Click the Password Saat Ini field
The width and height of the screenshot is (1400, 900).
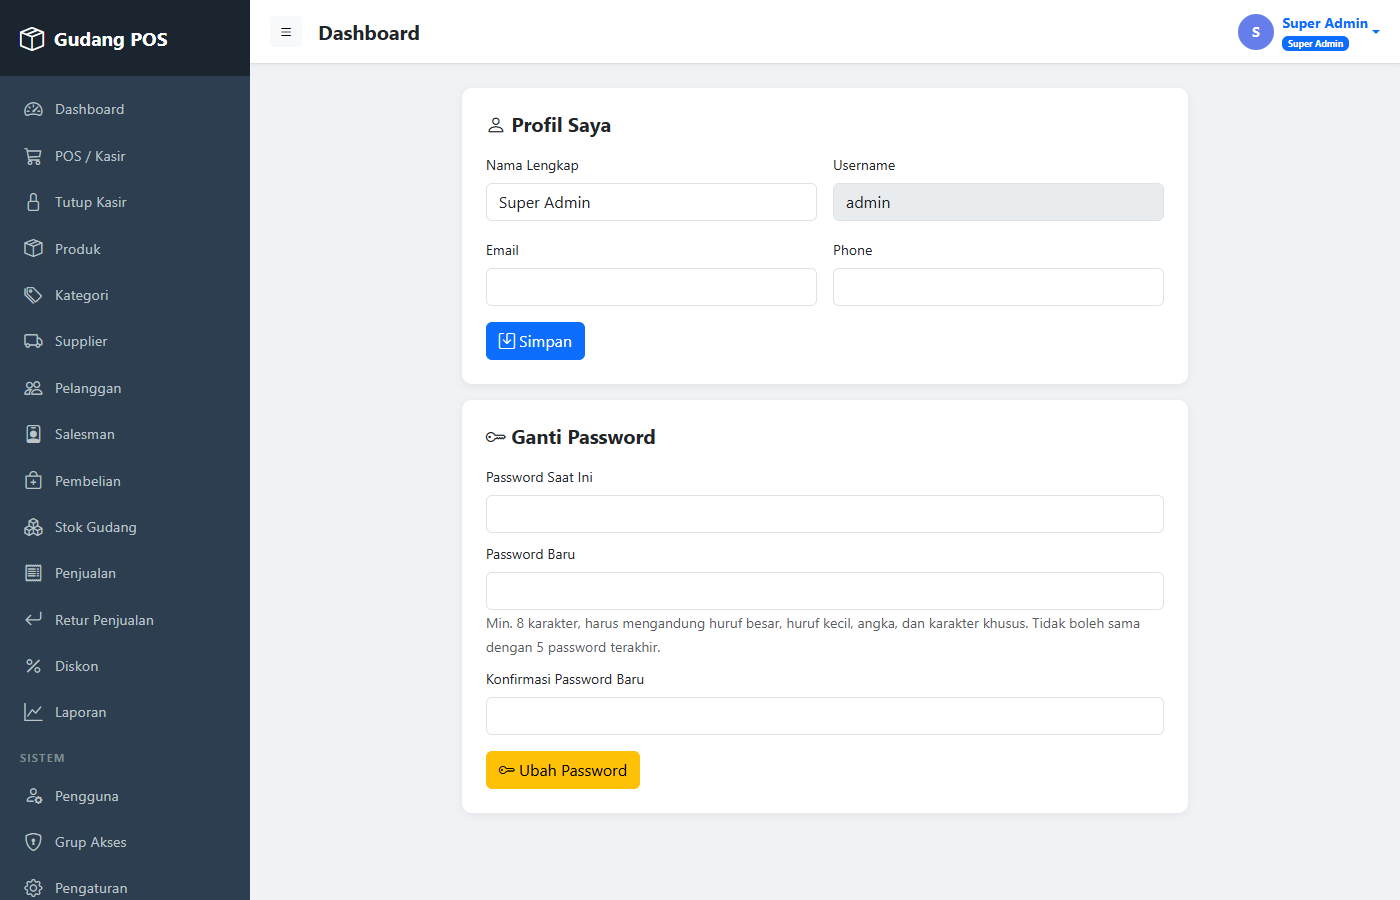point(825,514)
